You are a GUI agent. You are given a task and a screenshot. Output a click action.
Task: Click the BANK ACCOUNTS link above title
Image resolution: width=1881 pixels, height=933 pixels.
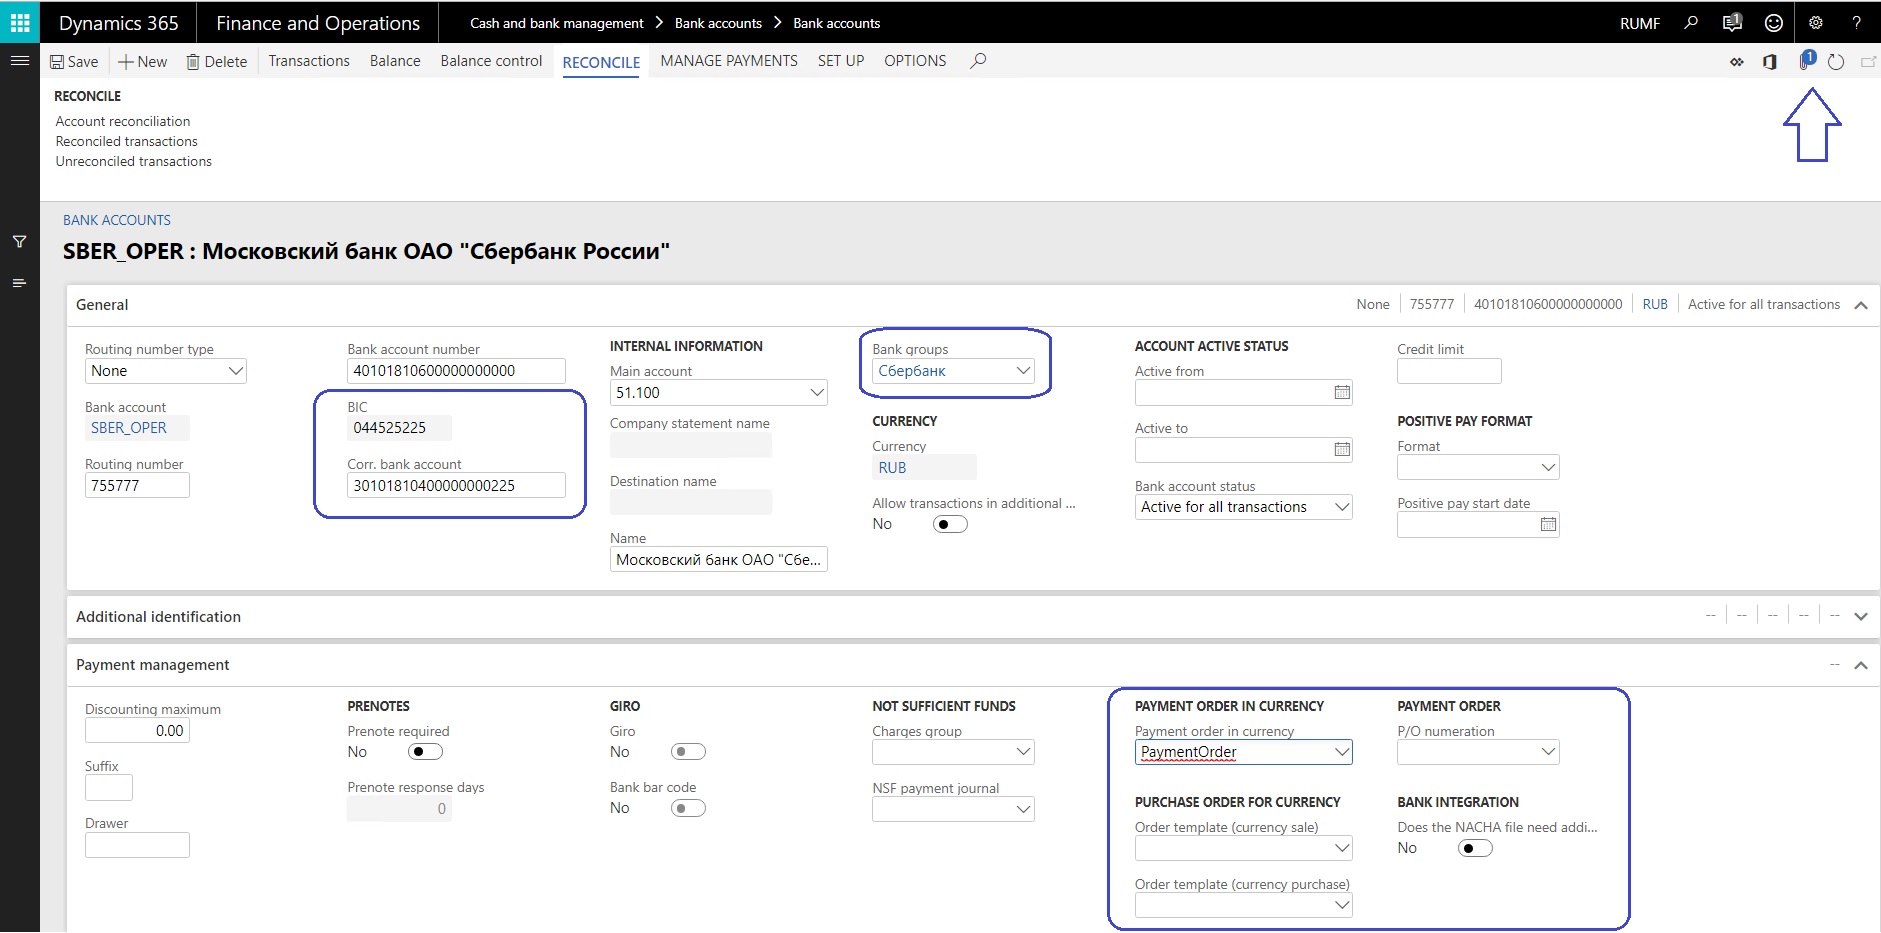(117, 220)
